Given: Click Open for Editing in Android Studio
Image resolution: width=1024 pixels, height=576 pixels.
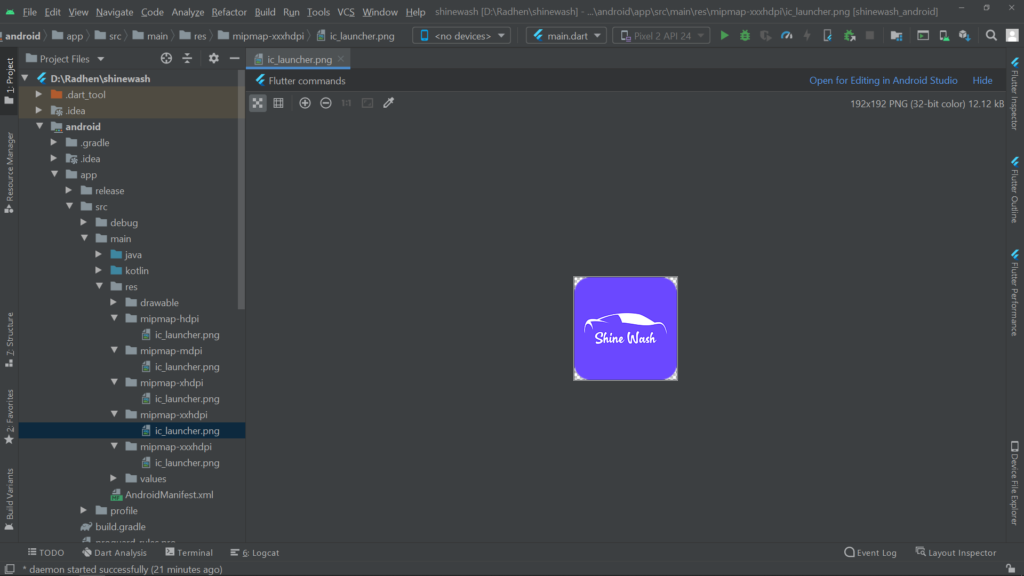Looking at the screenshot, I should 883,81.
